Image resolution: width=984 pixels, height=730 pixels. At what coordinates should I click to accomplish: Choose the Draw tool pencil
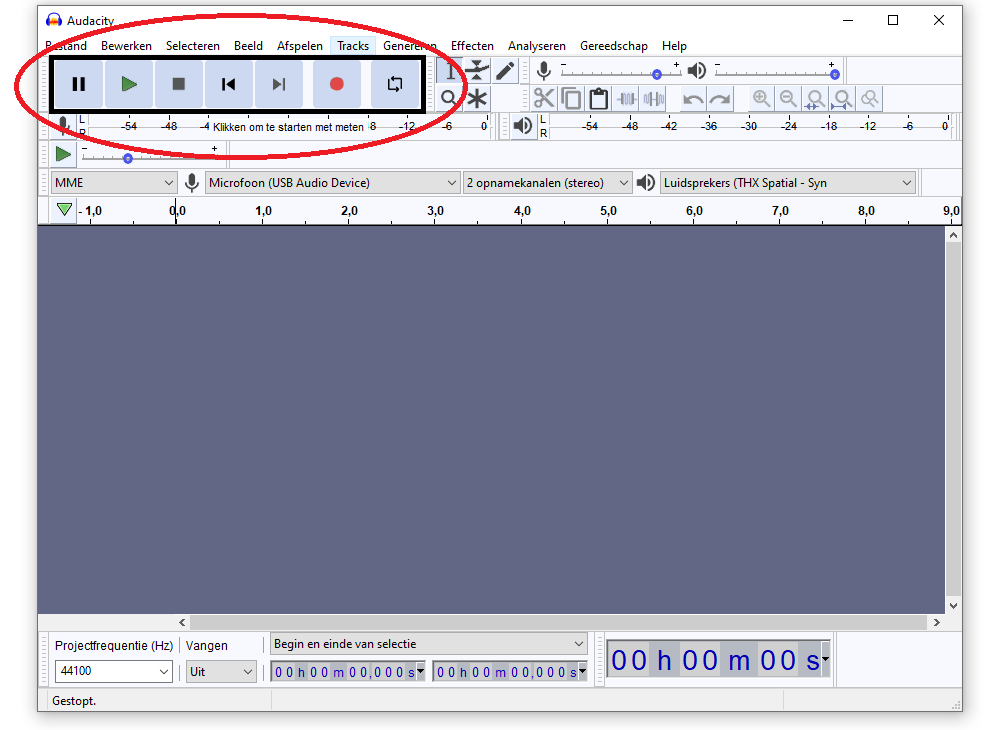[x=505, y=71]
